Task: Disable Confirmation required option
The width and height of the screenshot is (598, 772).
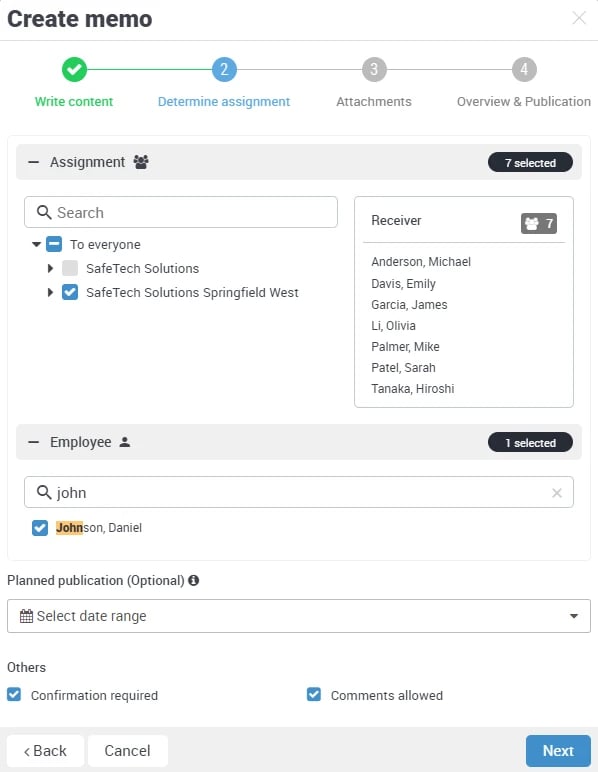Action: 14,695
